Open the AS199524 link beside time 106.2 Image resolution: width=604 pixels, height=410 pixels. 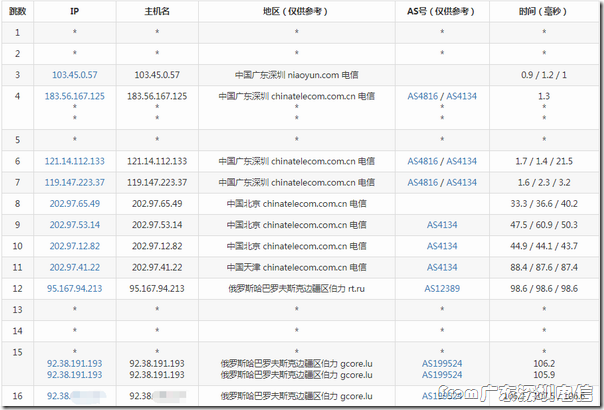442,363
